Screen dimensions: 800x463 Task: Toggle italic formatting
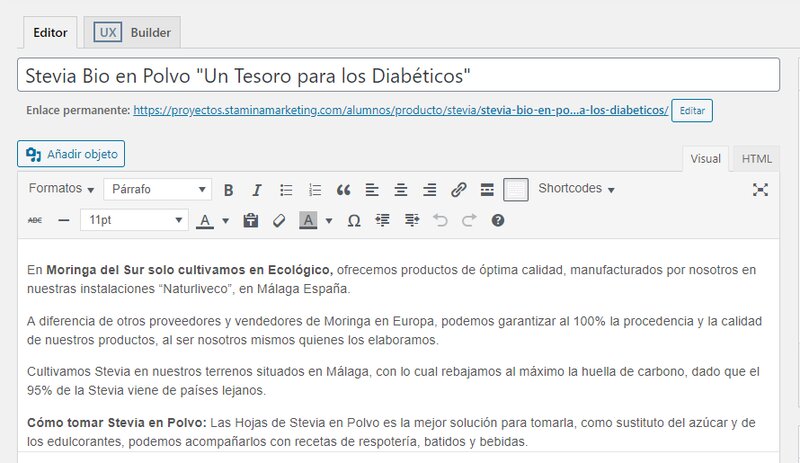(x=257, y=190)
